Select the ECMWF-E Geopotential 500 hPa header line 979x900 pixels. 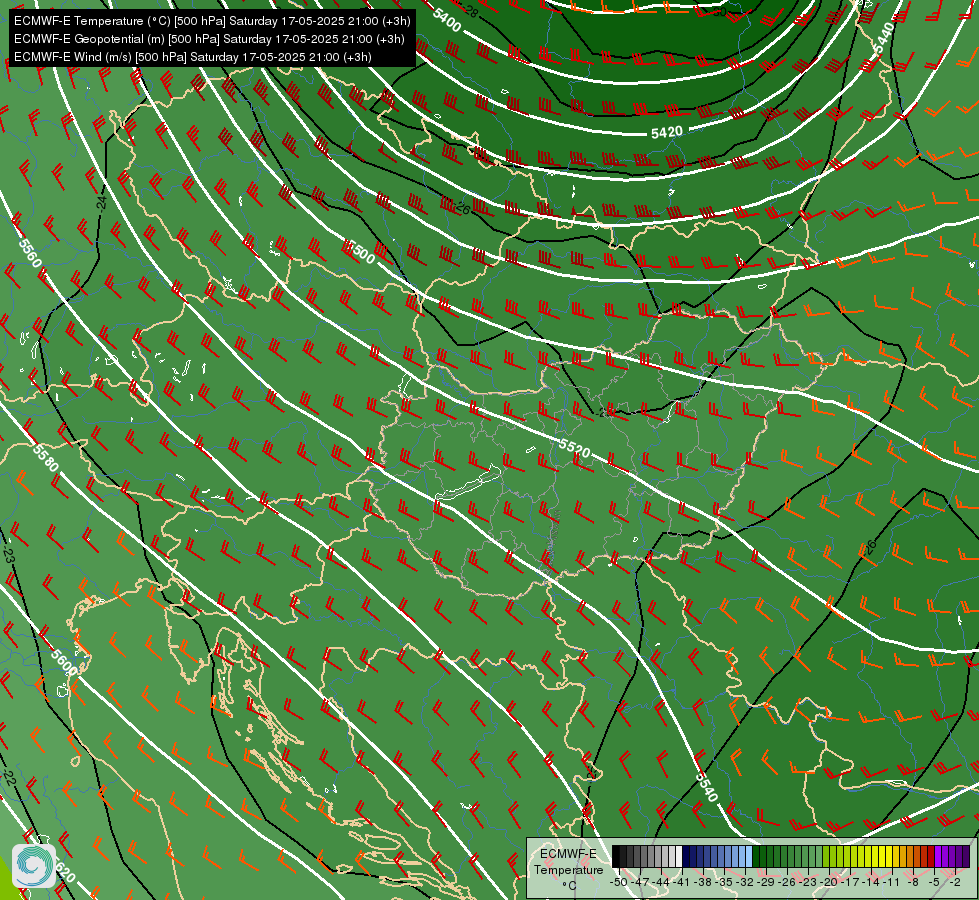click(209, 39)
